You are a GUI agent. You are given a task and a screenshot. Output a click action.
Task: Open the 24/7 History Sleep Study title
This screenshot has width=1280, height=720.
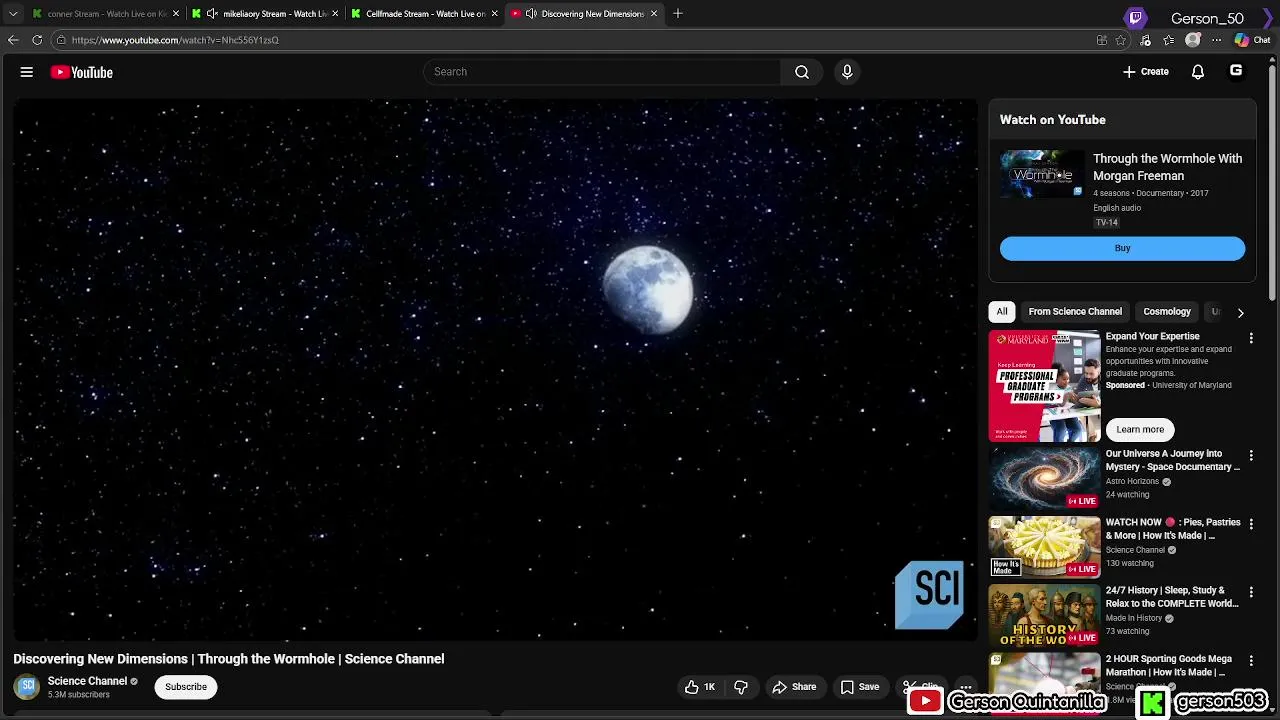tap(1172, 597)
